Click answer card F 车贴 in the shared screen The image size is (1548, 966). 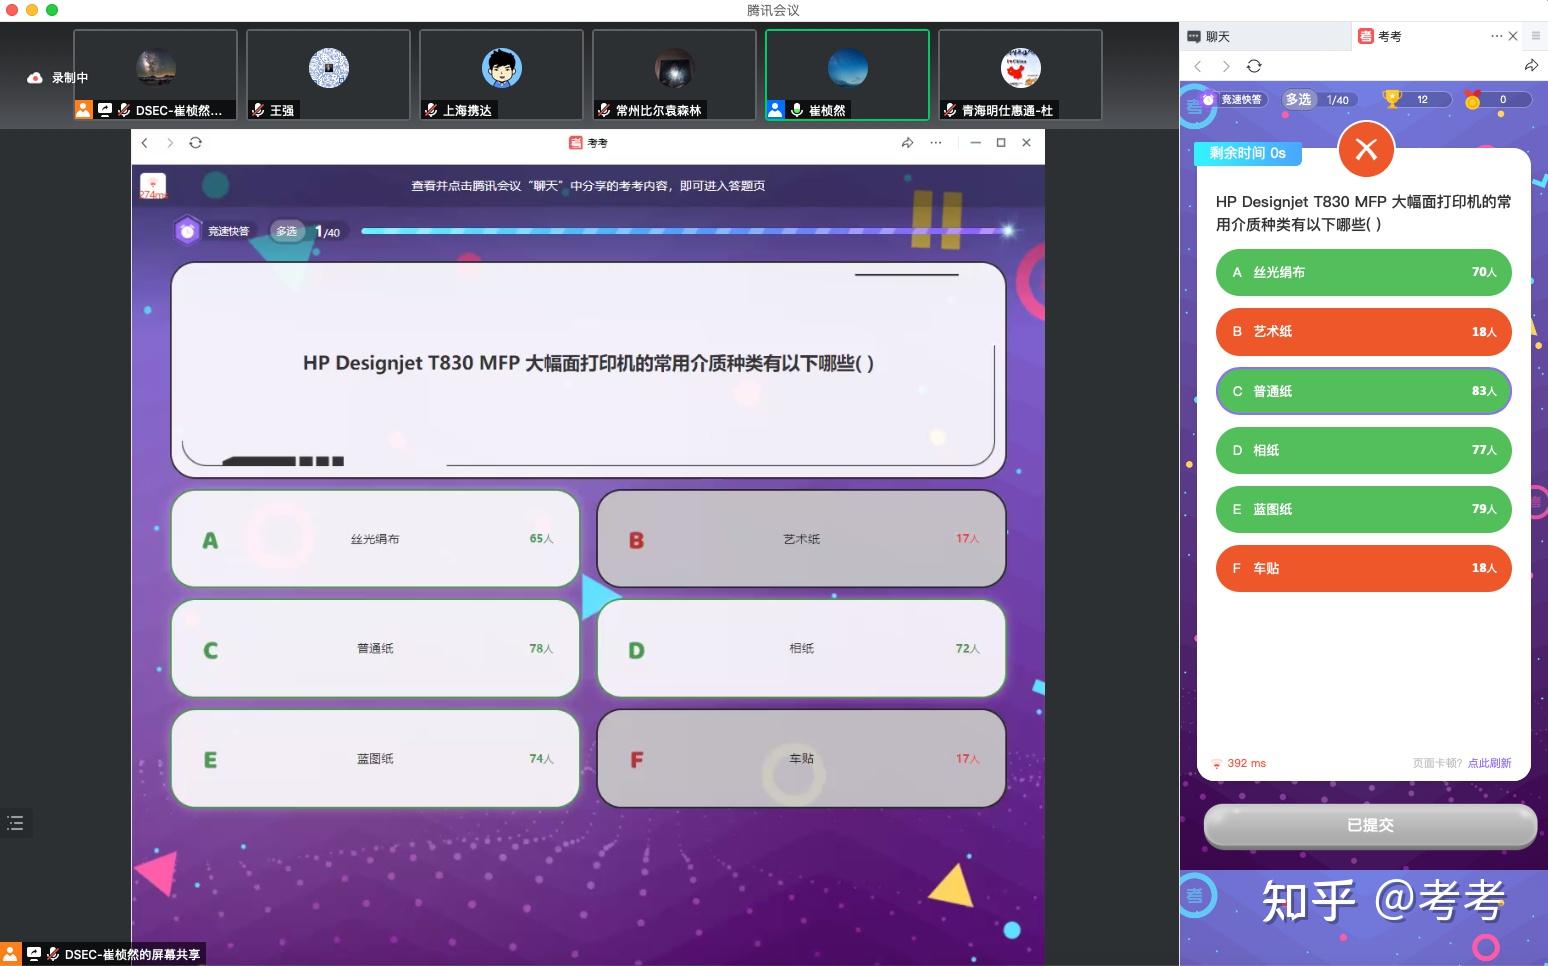coord(801,759)
